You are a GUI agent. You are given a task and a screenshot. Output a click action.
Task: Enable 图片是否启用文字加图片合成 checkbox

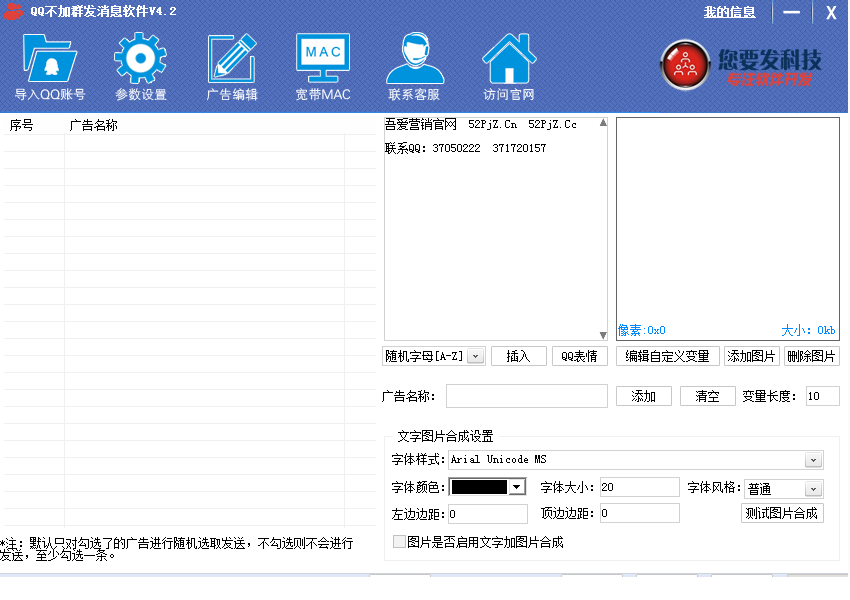pos(400,541)
